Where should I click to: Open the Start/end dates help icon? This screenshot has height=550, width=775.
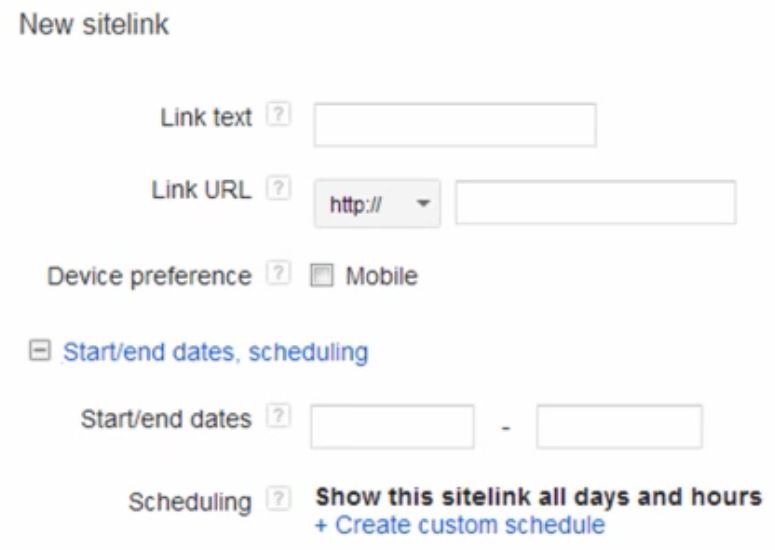[x=278, y=416]
